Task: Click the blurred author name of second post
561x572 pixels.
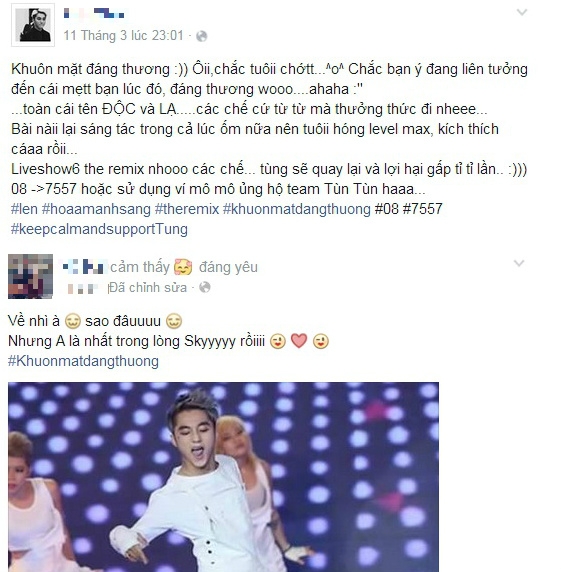Action: (84, 267)
